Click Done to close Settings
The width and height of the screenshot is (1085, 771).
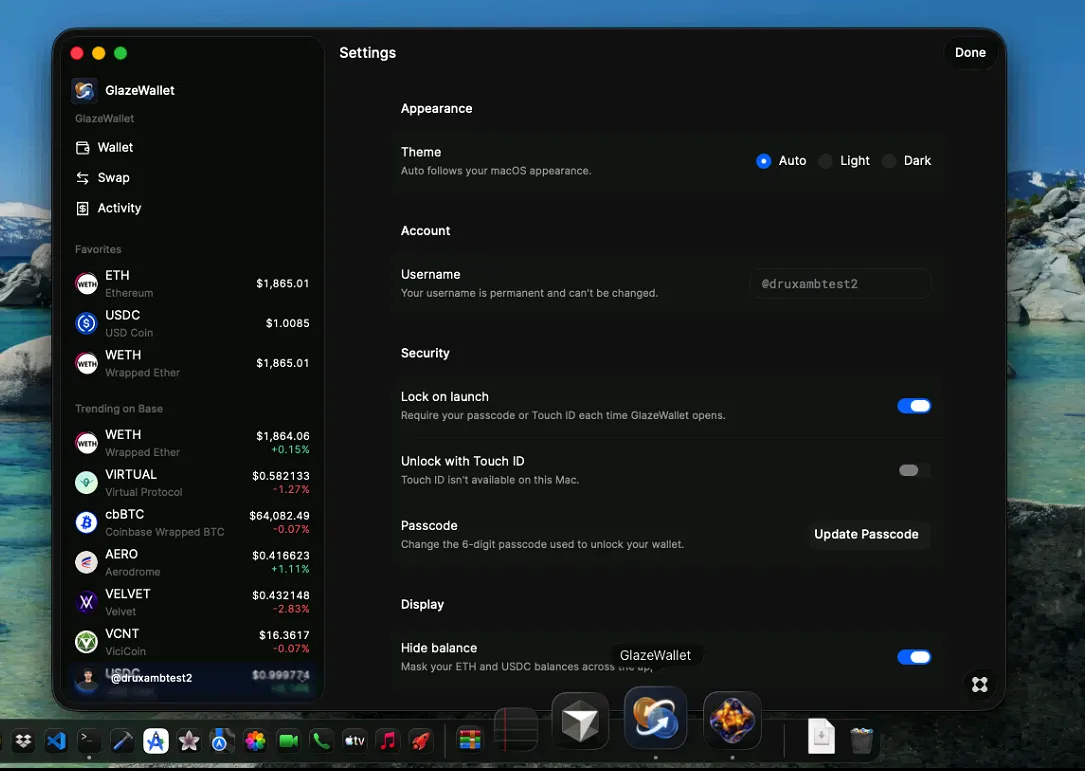click(970, 53)
